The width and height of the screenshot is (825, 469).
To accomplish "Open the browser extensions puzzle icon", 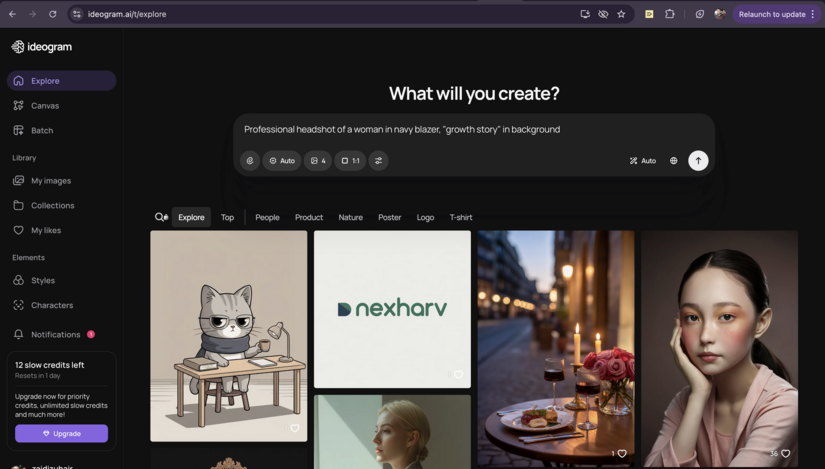I will click(669, 14).
